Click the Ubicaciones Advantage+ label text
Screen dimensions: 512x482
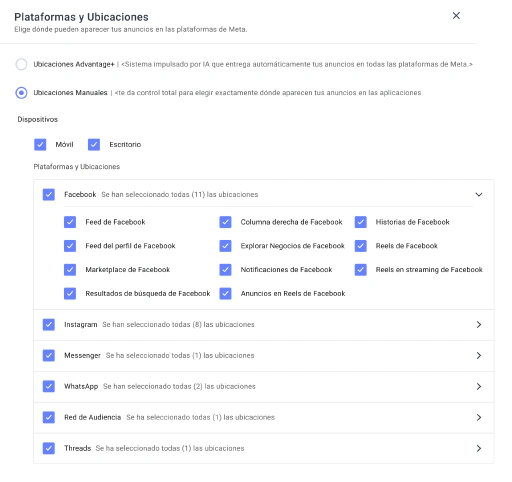click(74, 64)
